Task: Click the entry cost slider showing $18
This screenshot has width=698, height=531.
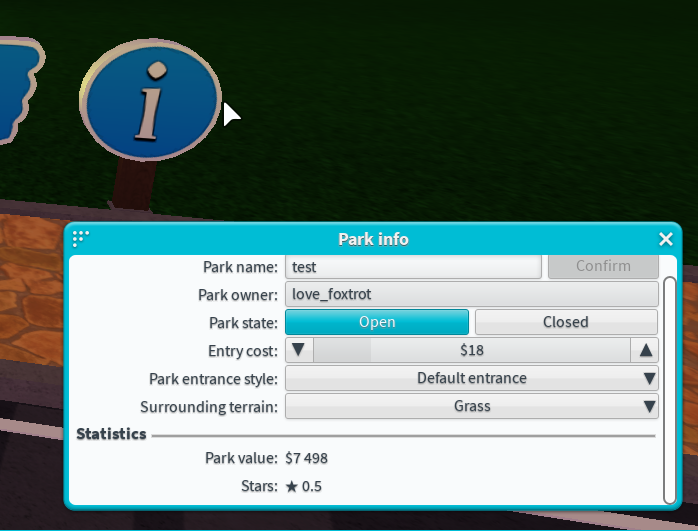Action: [472, 350]
